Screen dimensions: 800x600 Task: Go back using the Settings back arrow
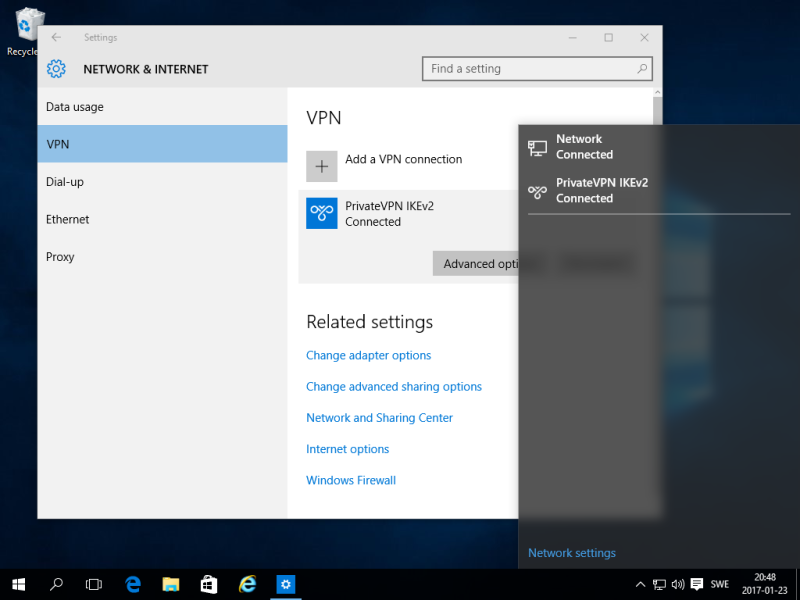[x=56, y=38]
